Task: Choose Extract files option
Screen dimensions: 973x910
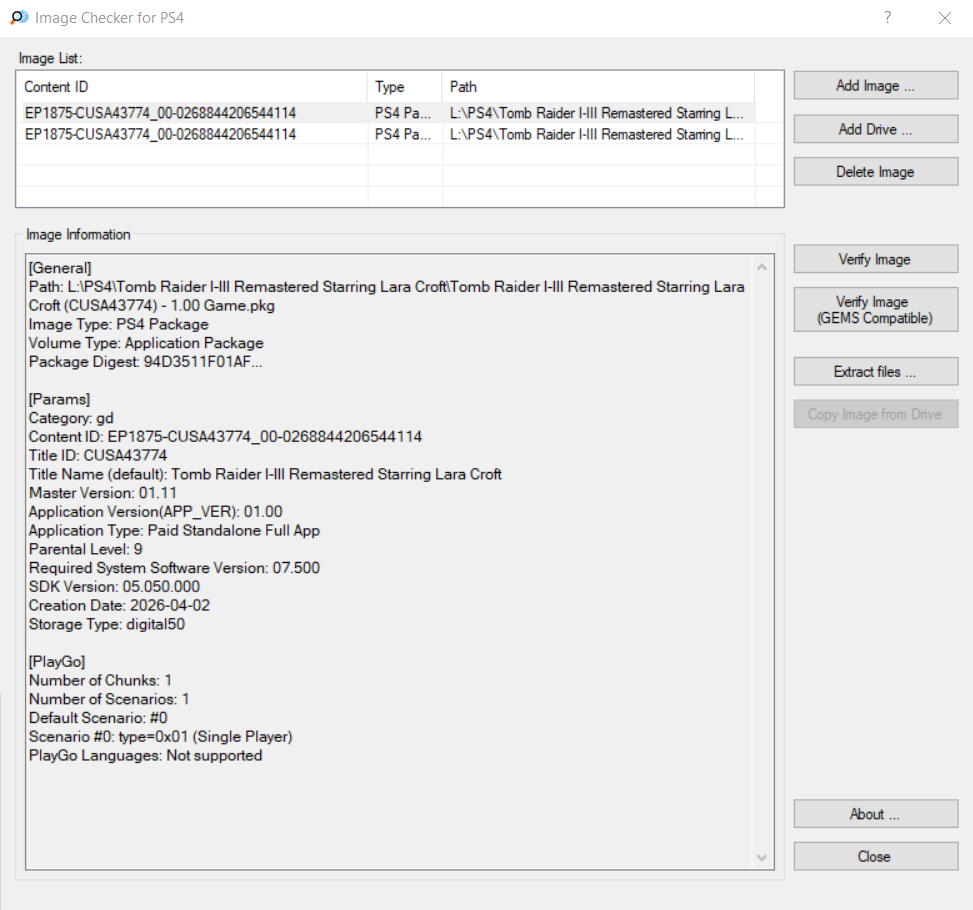Action: pos(876,372)
